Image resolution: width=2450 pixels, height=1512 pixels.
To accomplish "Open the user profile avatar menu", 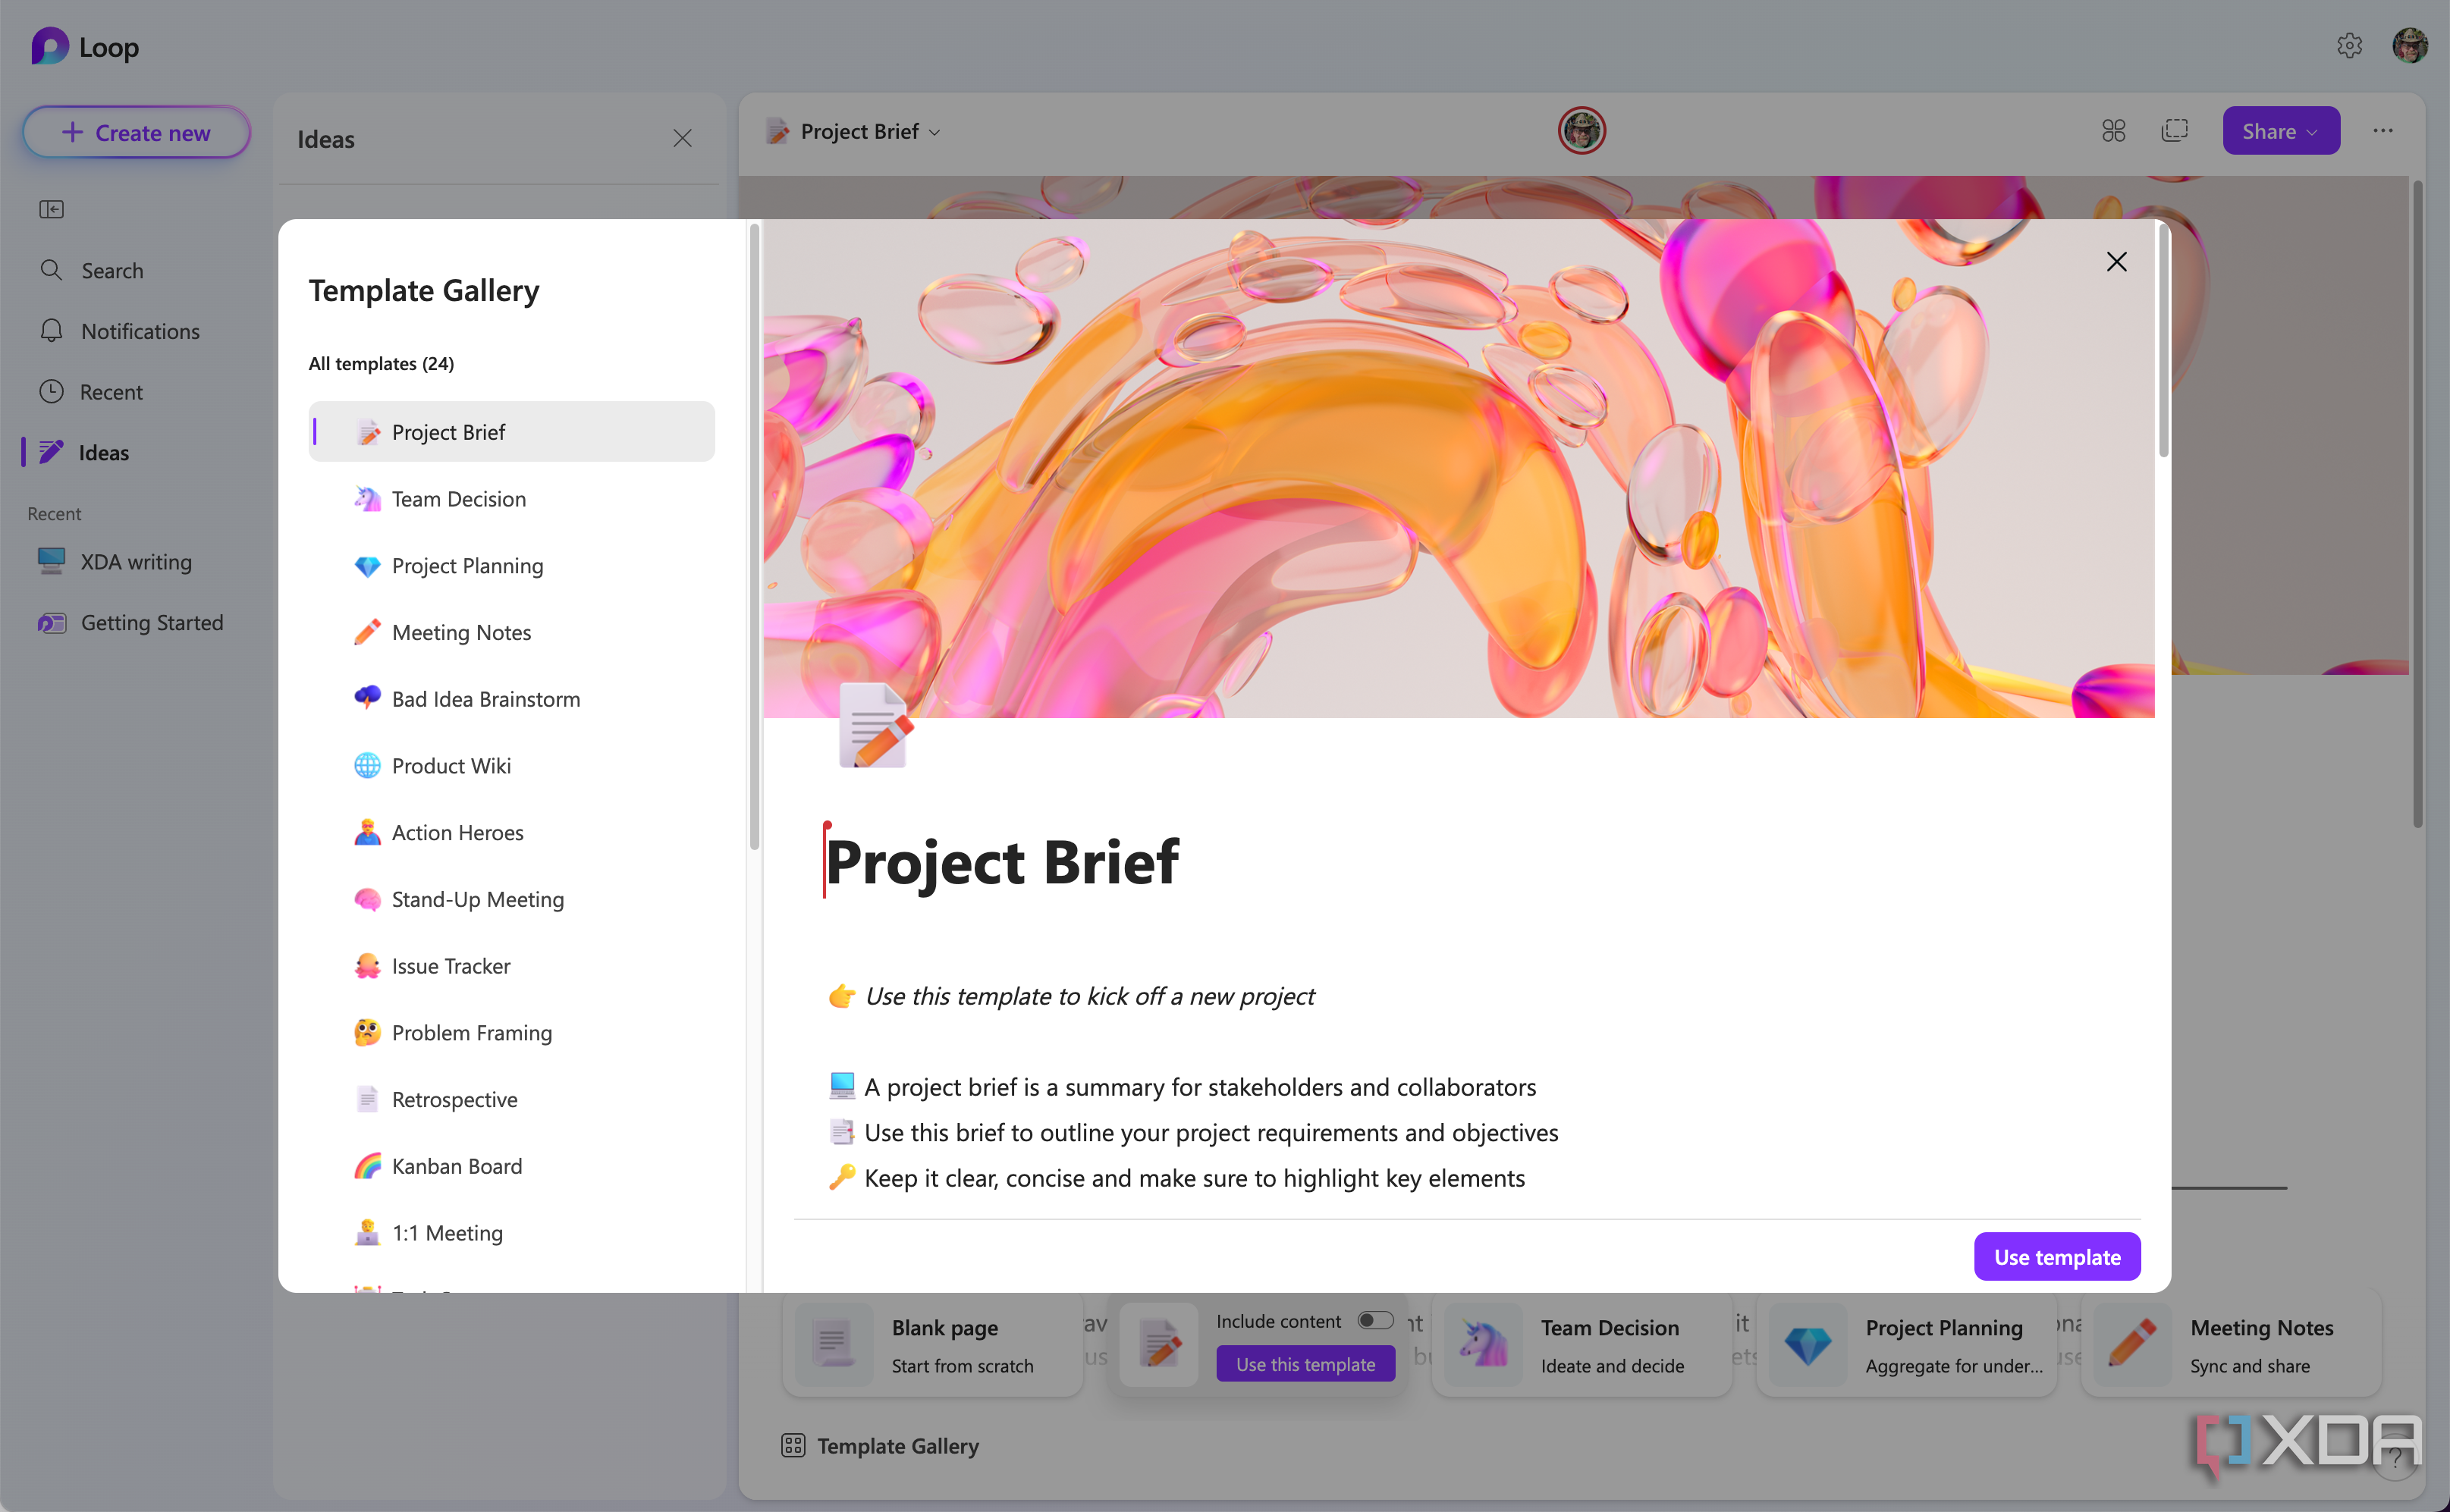I will click(2410, 46).
